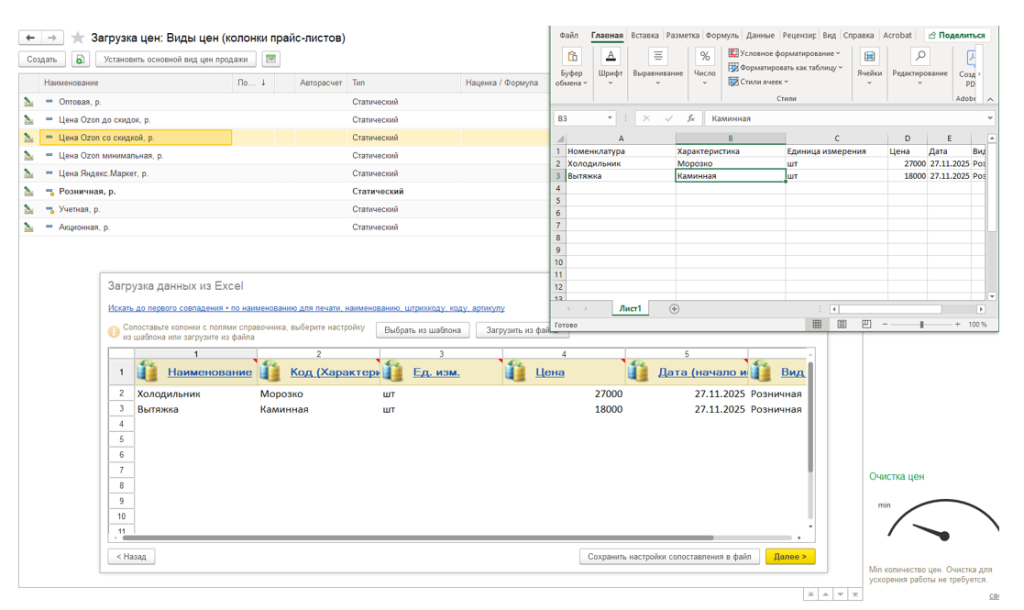Click the Excel zoom slider handle
This screenshot has height=610, width=1024.
[x=921, y=325]
